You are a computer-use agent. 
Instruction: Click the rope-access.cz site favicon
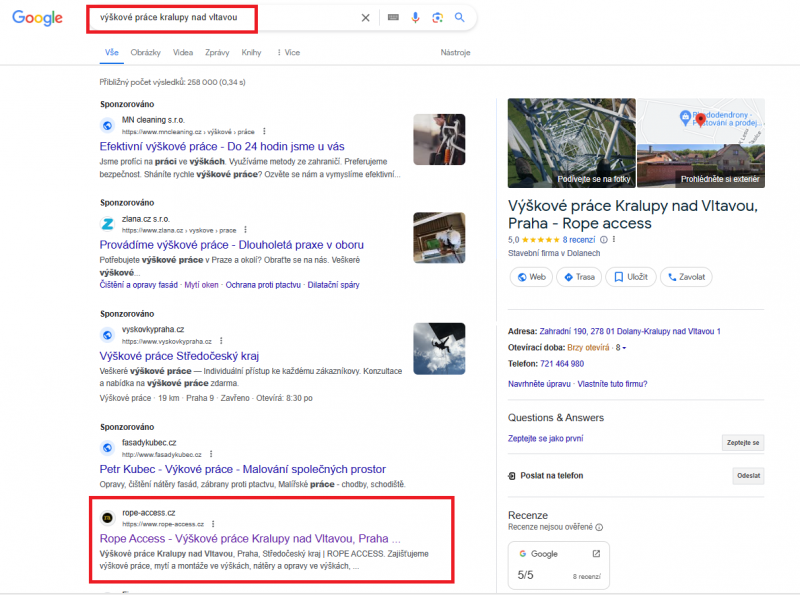[108, 518]
